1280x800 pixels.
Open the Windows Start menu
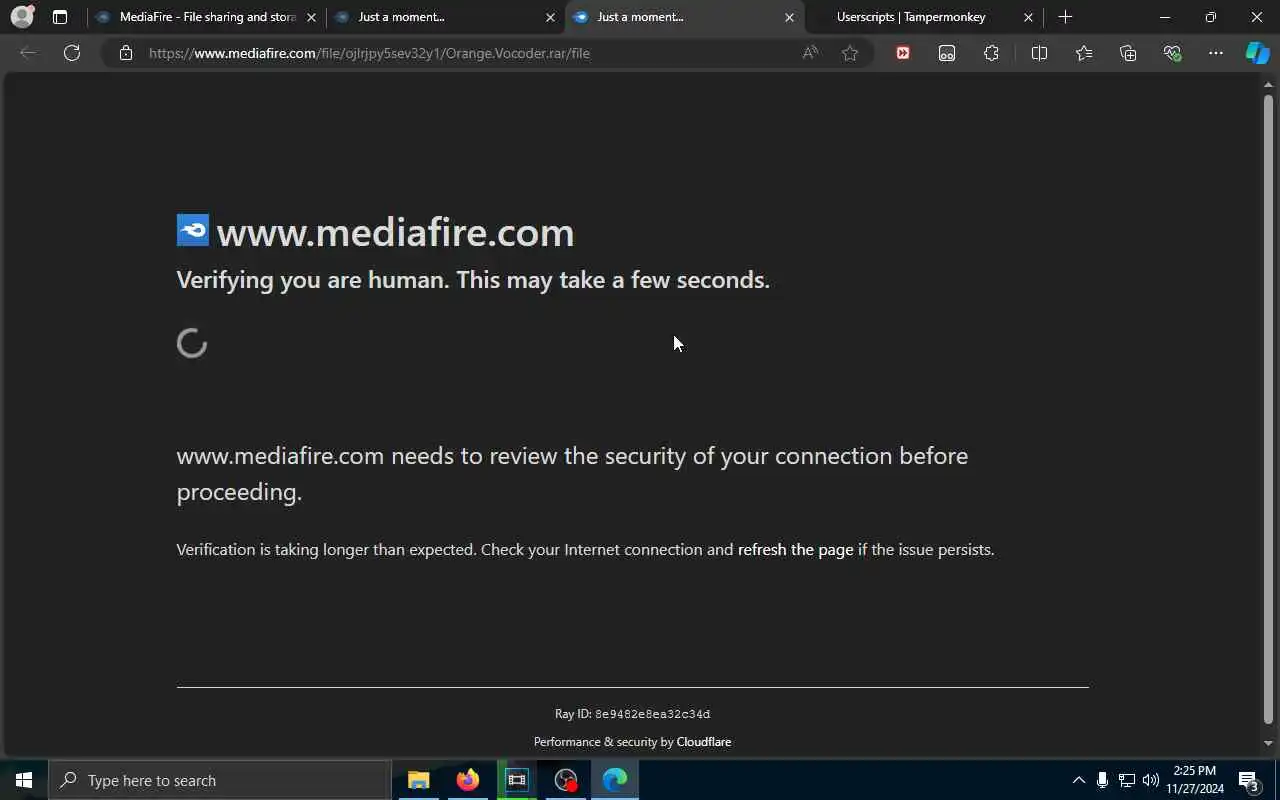[x=24, y=780]
